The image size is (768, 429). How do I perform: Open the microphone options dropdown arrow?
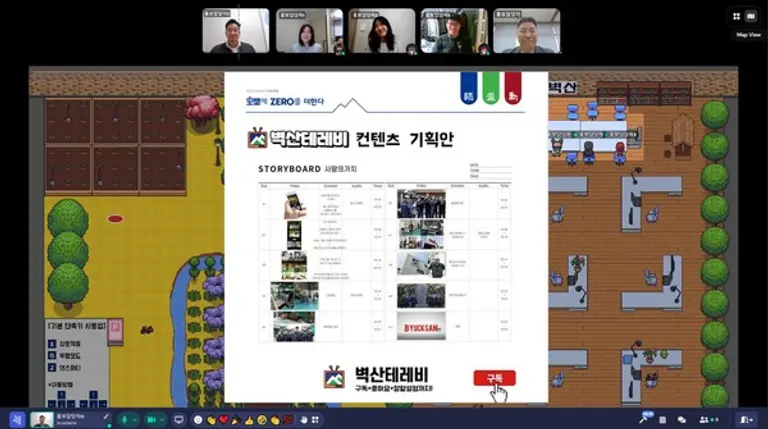coord(135,420)
